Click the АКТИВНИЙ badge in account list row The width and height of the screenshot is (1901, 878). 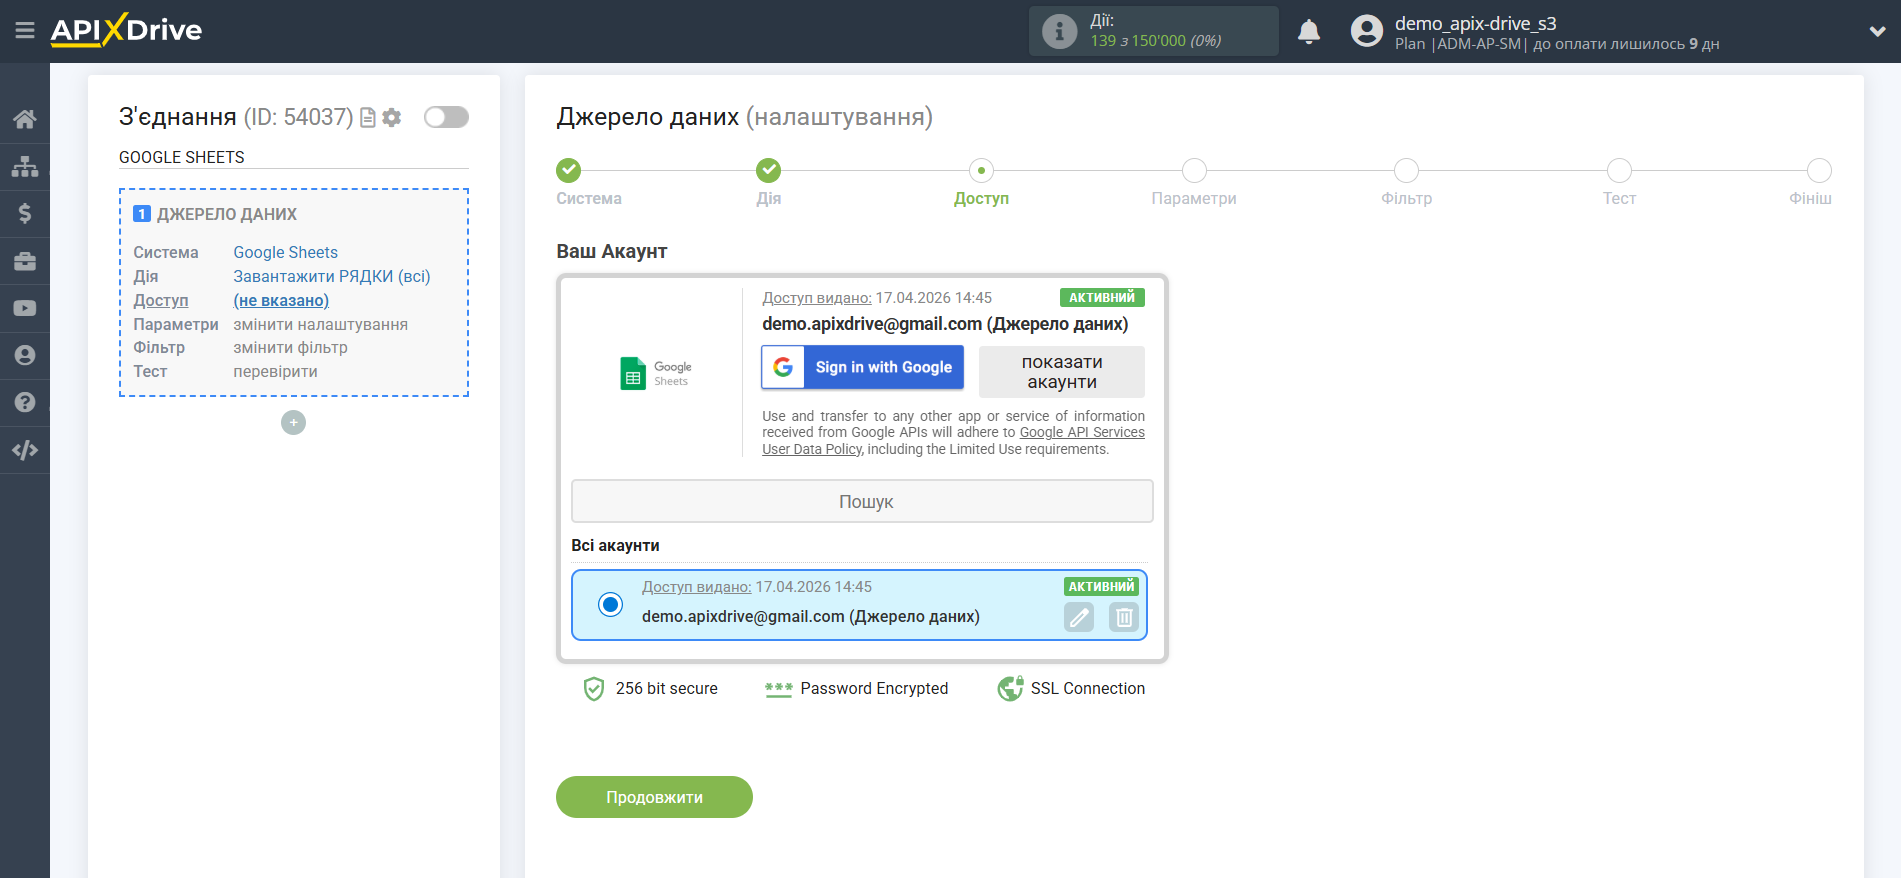point(1101,587)
